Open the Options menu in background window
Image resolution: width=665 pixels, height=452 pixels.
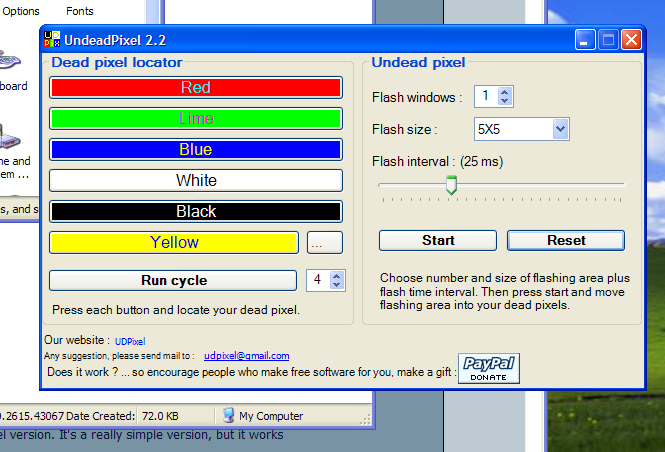point(20,11)
